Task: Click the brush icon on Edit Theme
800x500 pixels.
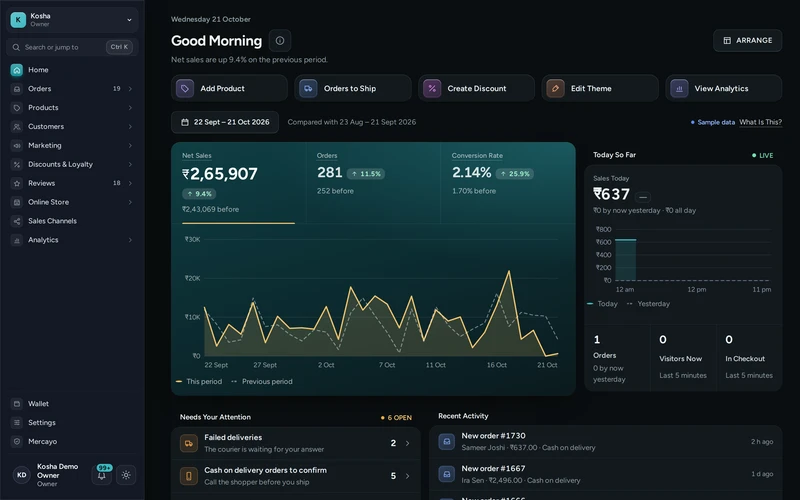Action: pyautogui.click(x=555, y=88)
